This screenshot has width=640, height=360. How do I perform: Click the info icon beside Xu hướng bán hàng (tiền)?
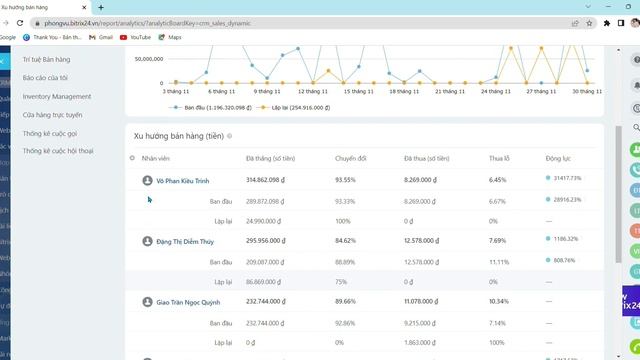229,136
